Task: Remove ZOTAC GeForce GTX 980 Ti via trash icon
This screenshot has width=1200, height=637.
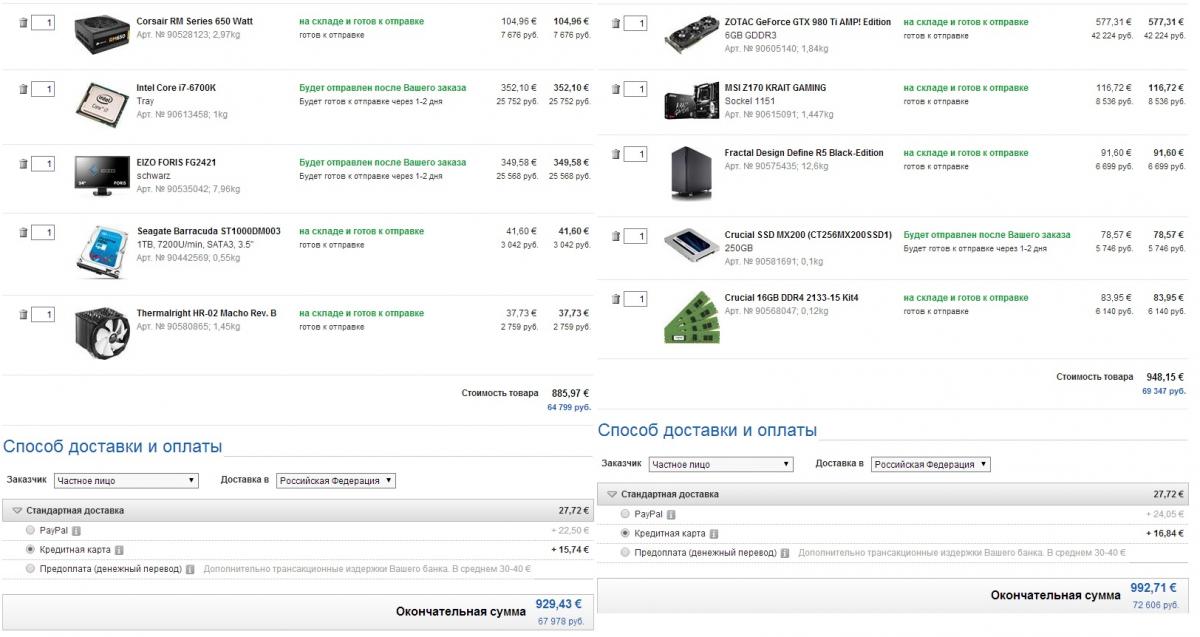Action: click(x=616, y=23)
